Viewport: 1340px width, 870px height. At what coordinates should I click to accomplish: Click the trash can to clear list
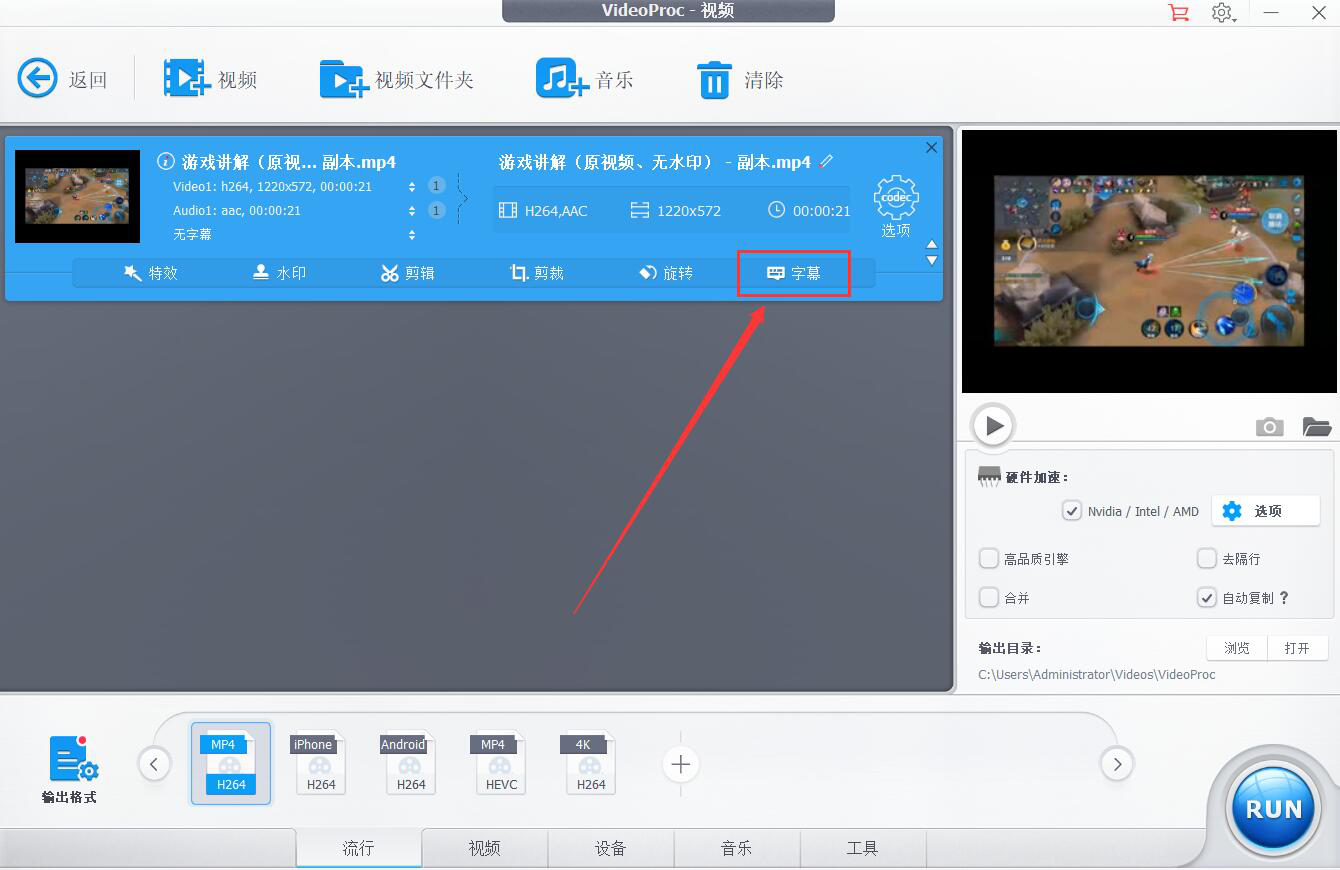[x=714, y=80]
